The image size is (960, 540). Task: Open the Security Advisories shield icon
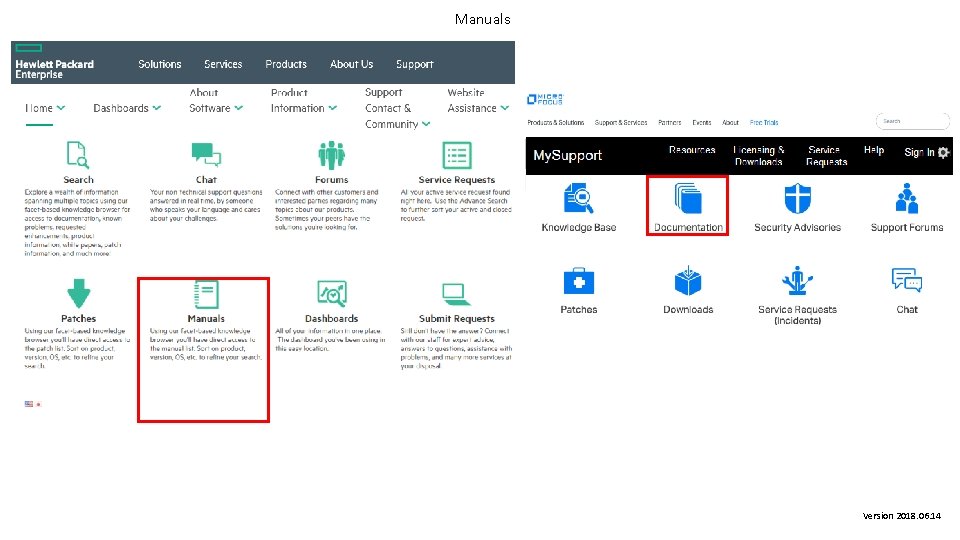pos(797,198)
